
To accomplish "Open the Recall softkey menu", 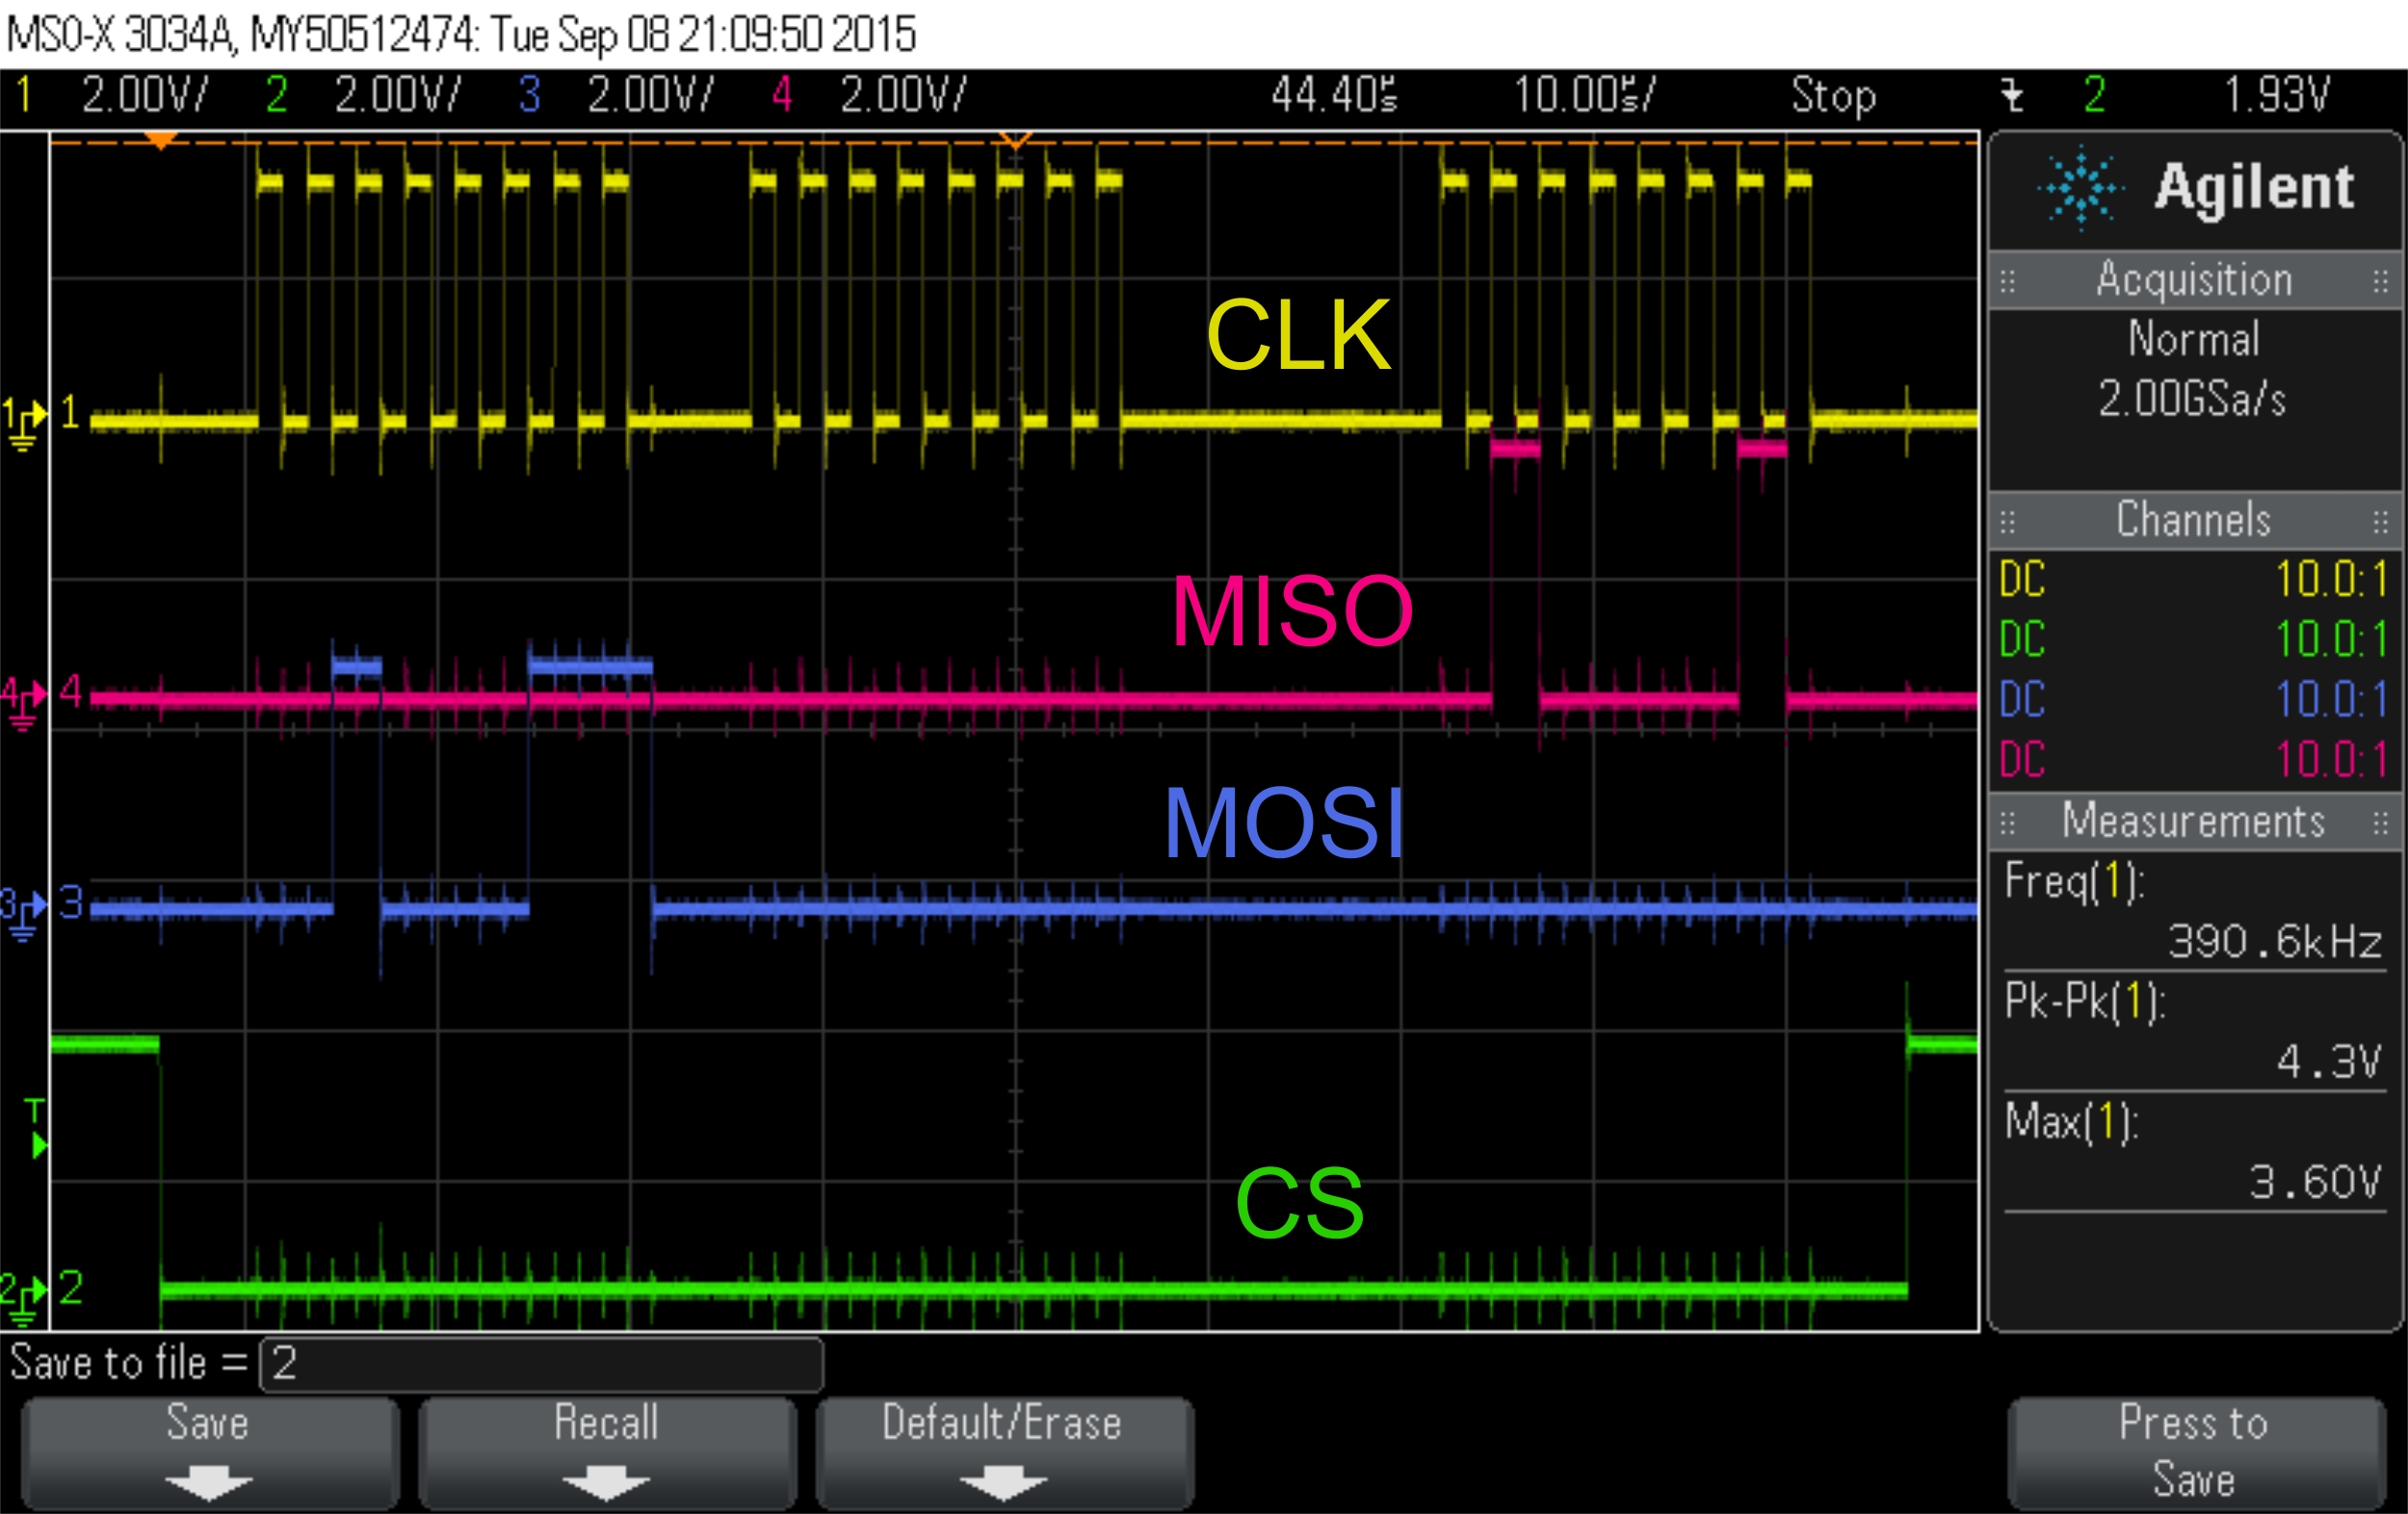I will click(607, 1452).
